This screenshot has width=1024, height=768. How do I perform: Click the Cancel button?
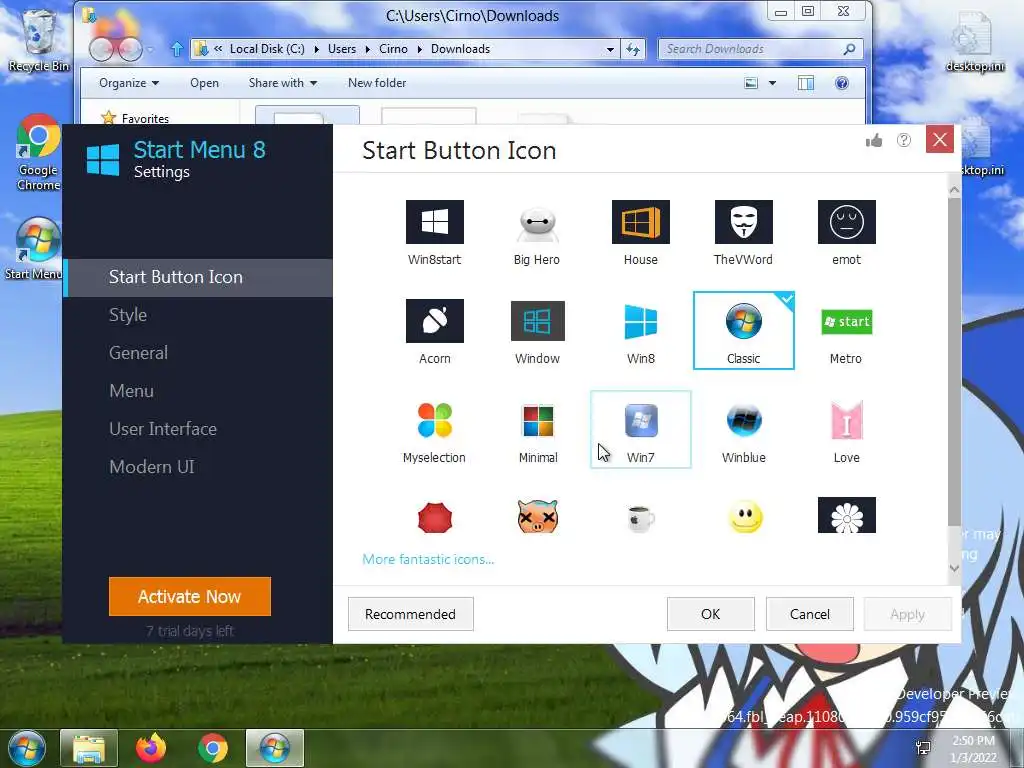(x=810, y=614)
